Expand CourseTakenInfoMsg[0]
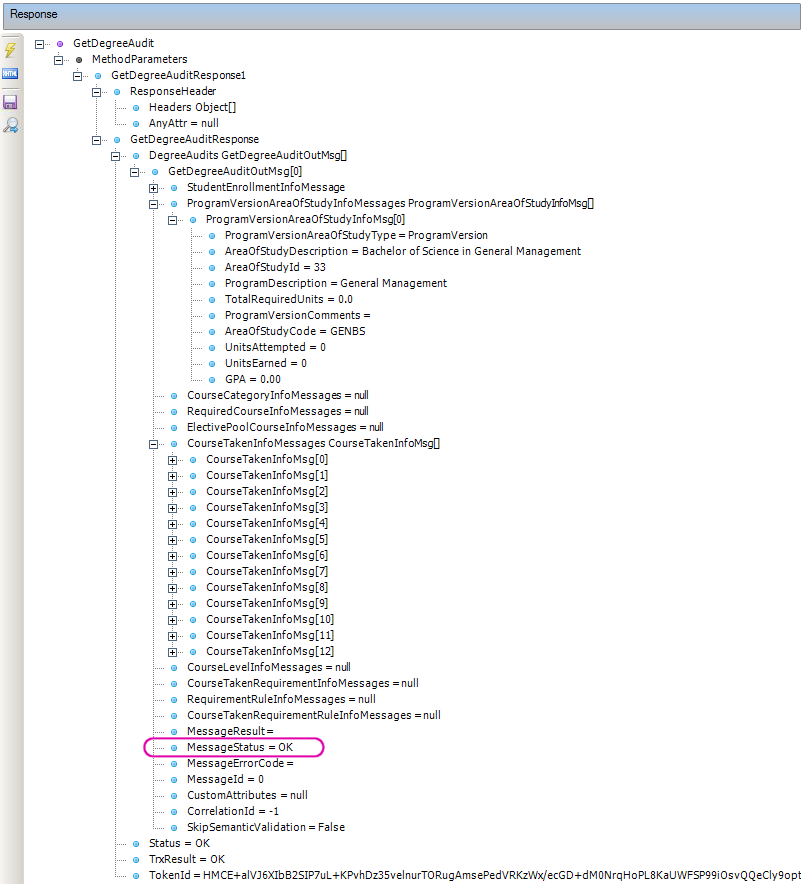This screenshot has height=884, width=804. pyautogui.click(x=173, y=460)
